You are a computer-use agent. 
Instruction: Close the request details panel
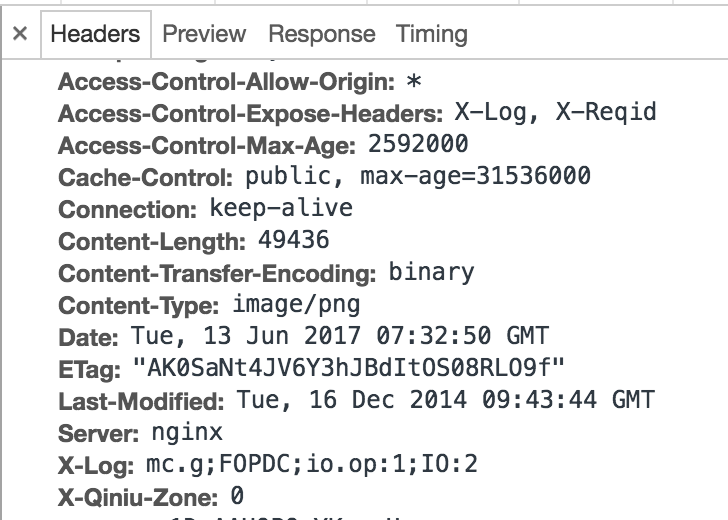20,33
